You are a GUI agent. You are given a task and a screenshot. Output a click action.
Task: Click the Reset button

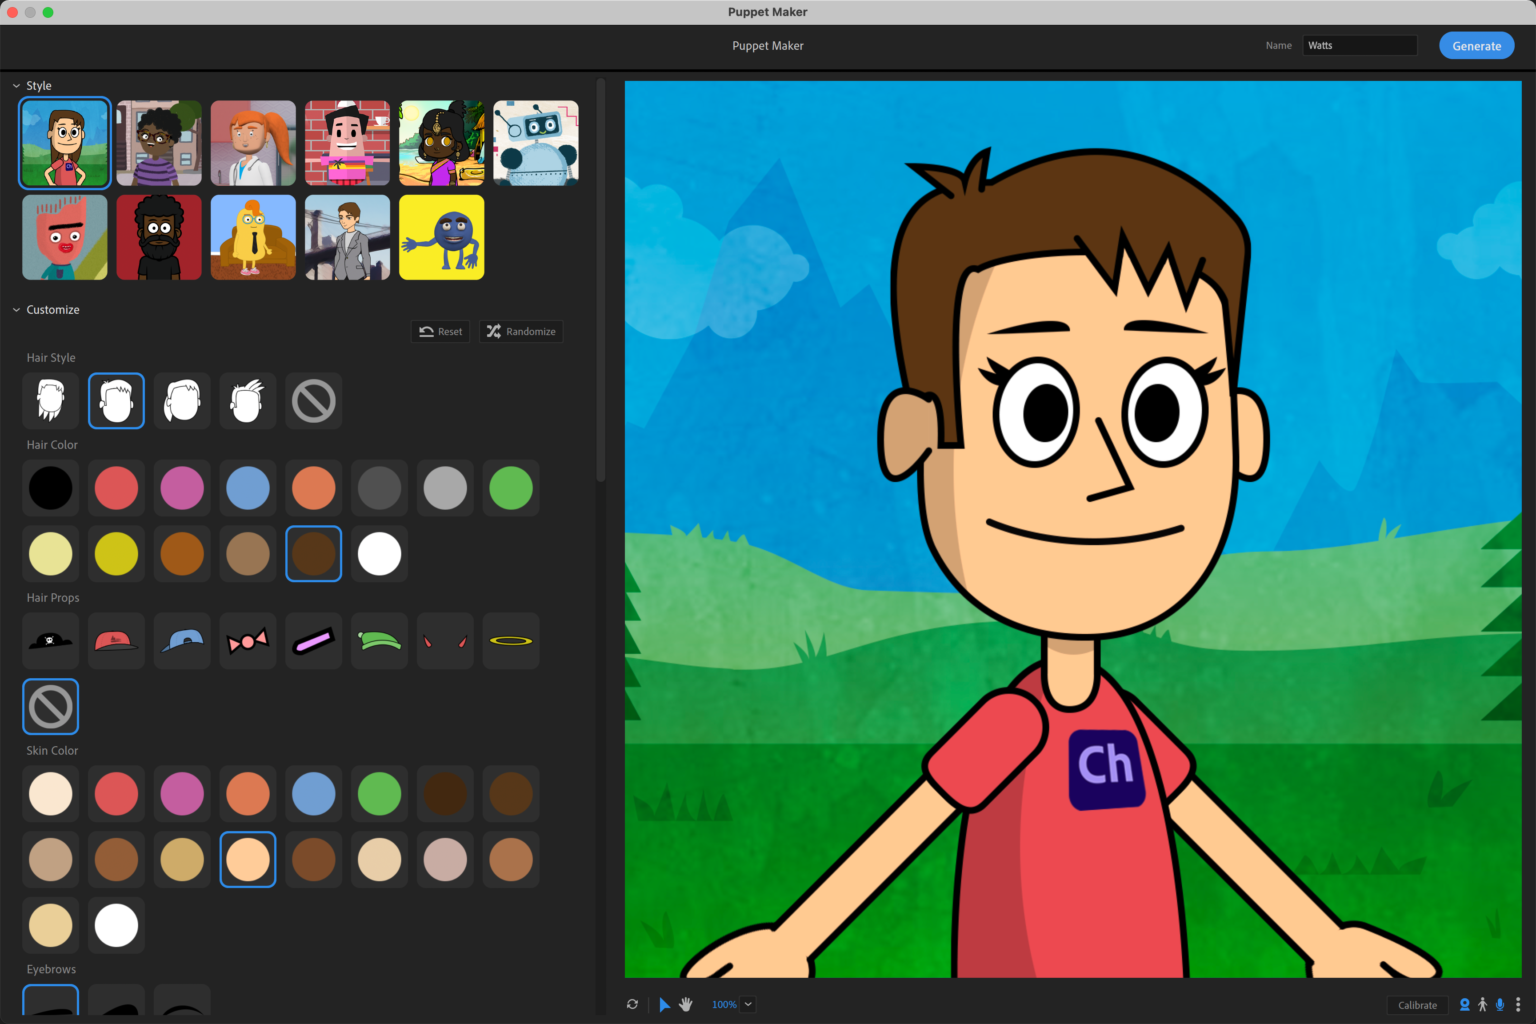click(441, 332)
